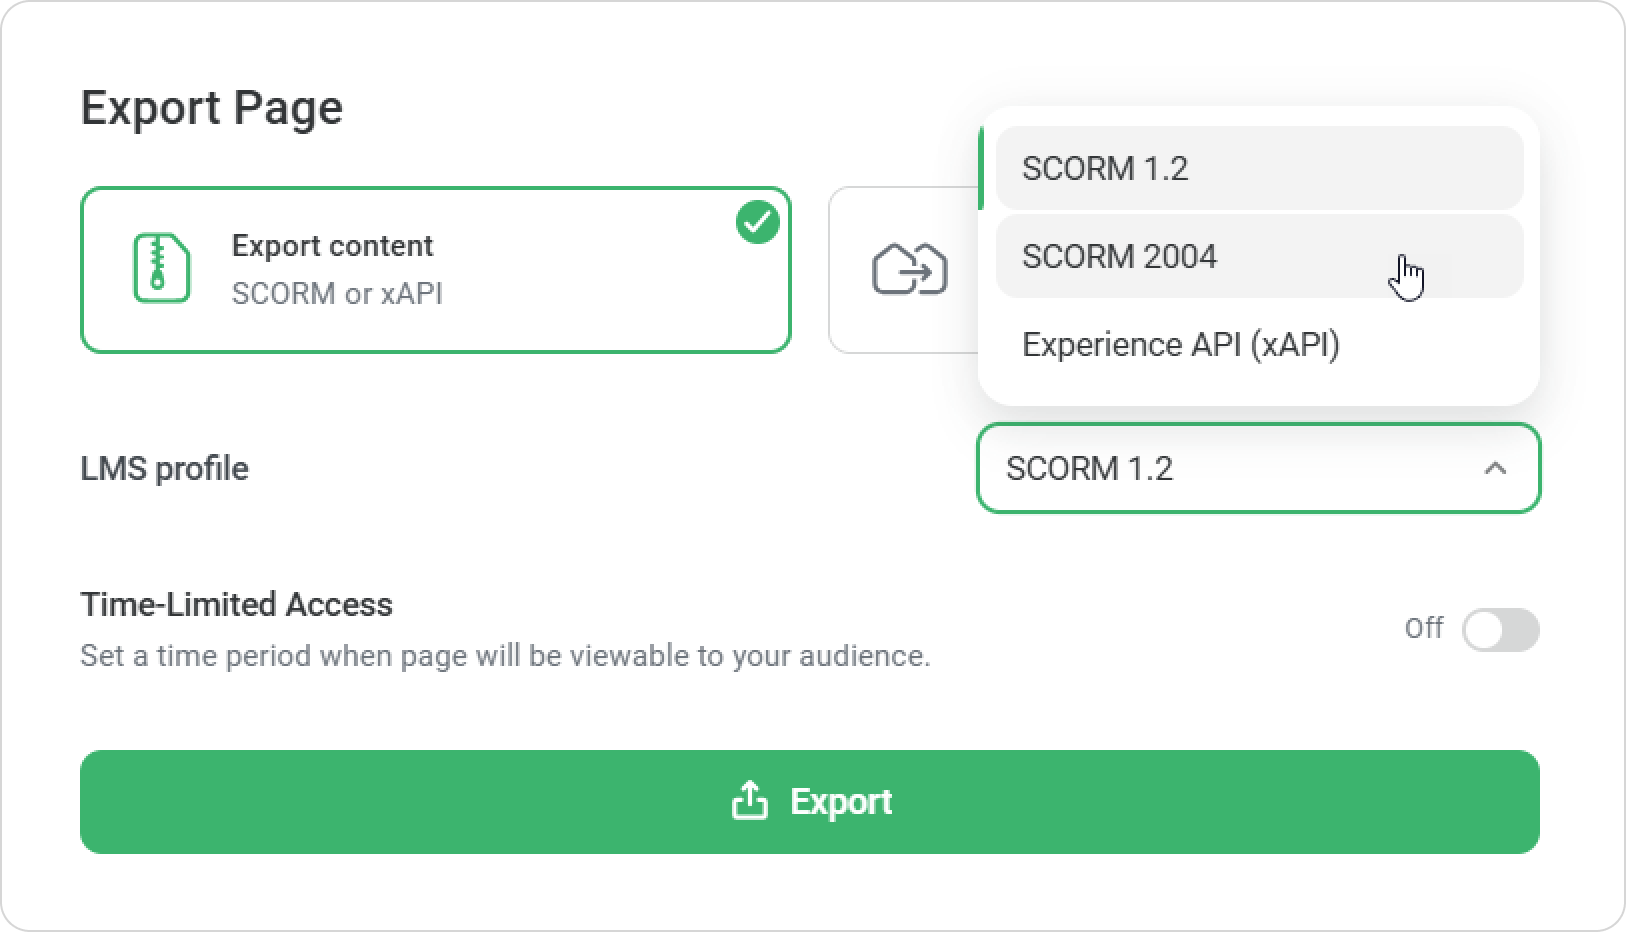Click the green checkmark badge
This screenshot has width=1626, height=932.
click(x=757, y=222)
